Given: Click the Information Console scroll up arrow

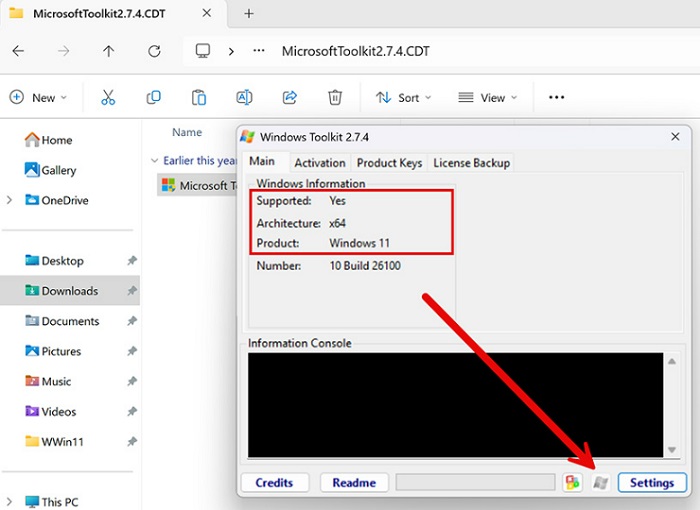Looking at the screenshot, I should (x=672, y=361).
